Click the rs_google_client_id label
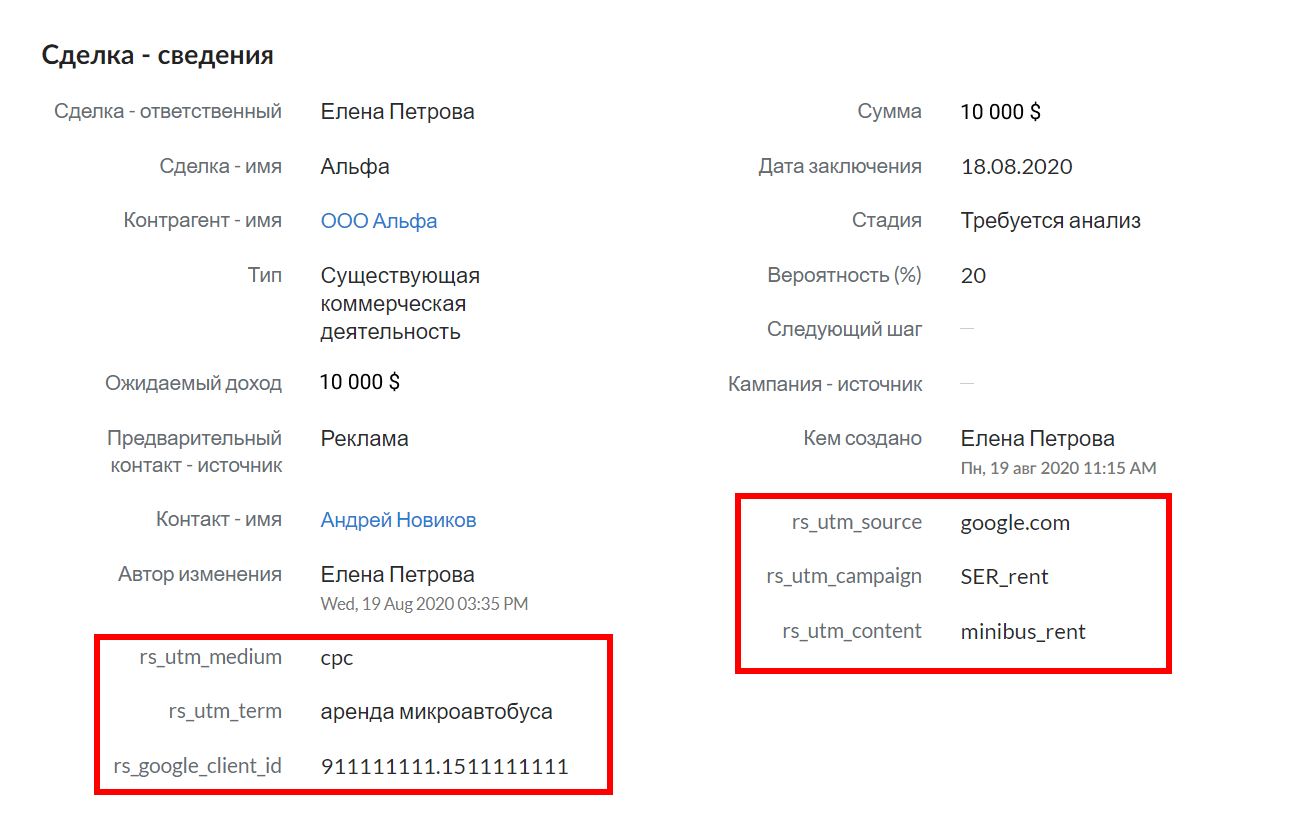Image resolution: width=1289 pixels, height=827 pixels. pyautogui.click(x=198, y=767)
